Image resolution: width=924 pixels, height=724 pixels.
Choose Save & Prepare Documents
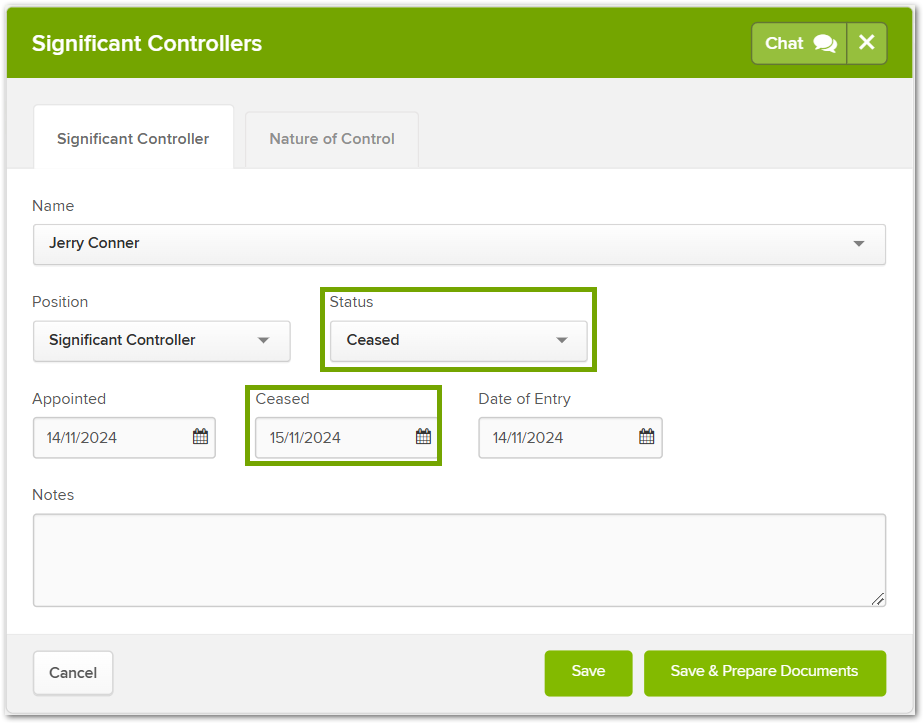click(x=764, y=672)
